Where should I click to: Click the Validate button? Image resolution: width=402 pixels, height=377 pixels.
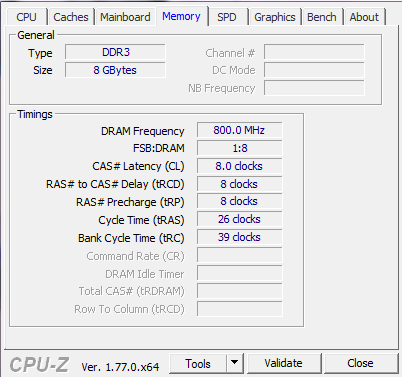[x=284, y=363]
